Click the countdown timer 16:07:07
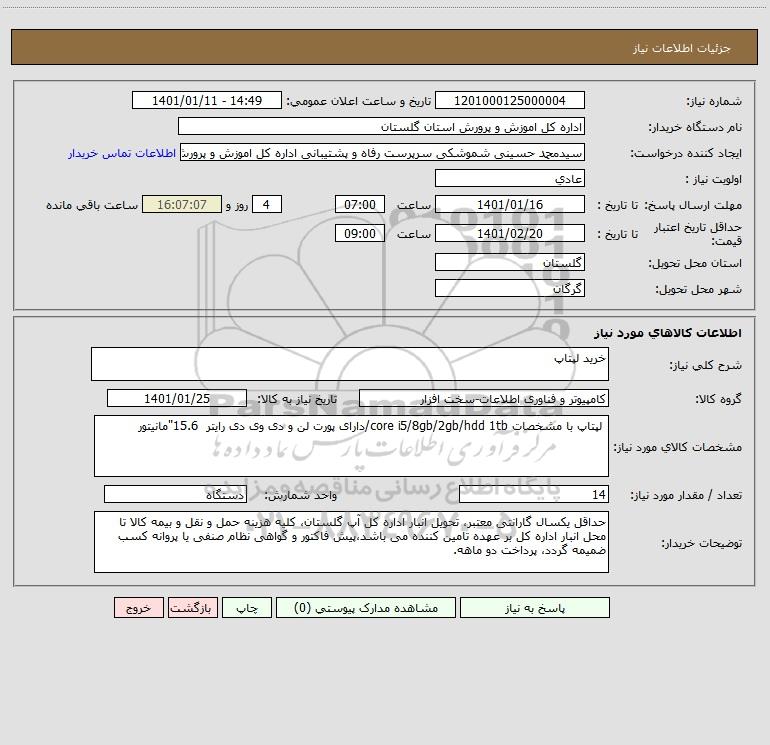Viewport: 770px width, 745px height. pos(182,204)
